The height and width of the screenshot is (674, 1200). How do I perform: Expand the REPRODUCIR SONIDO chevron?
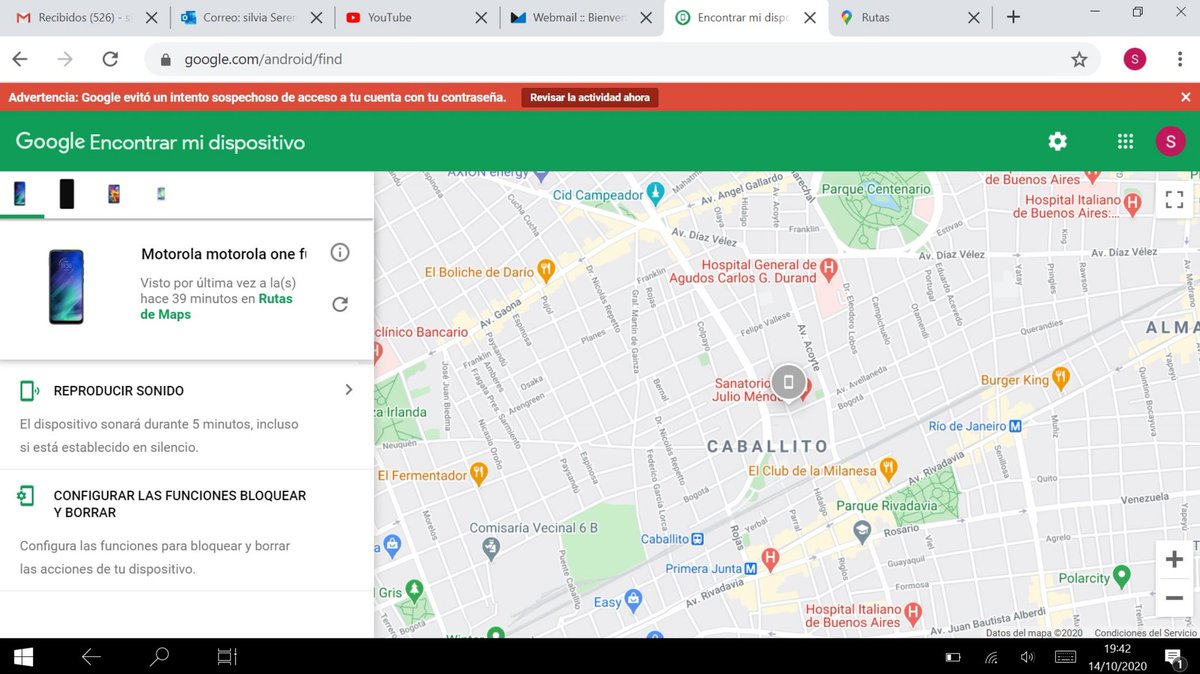pyautogui.click(x=348, y=390)
